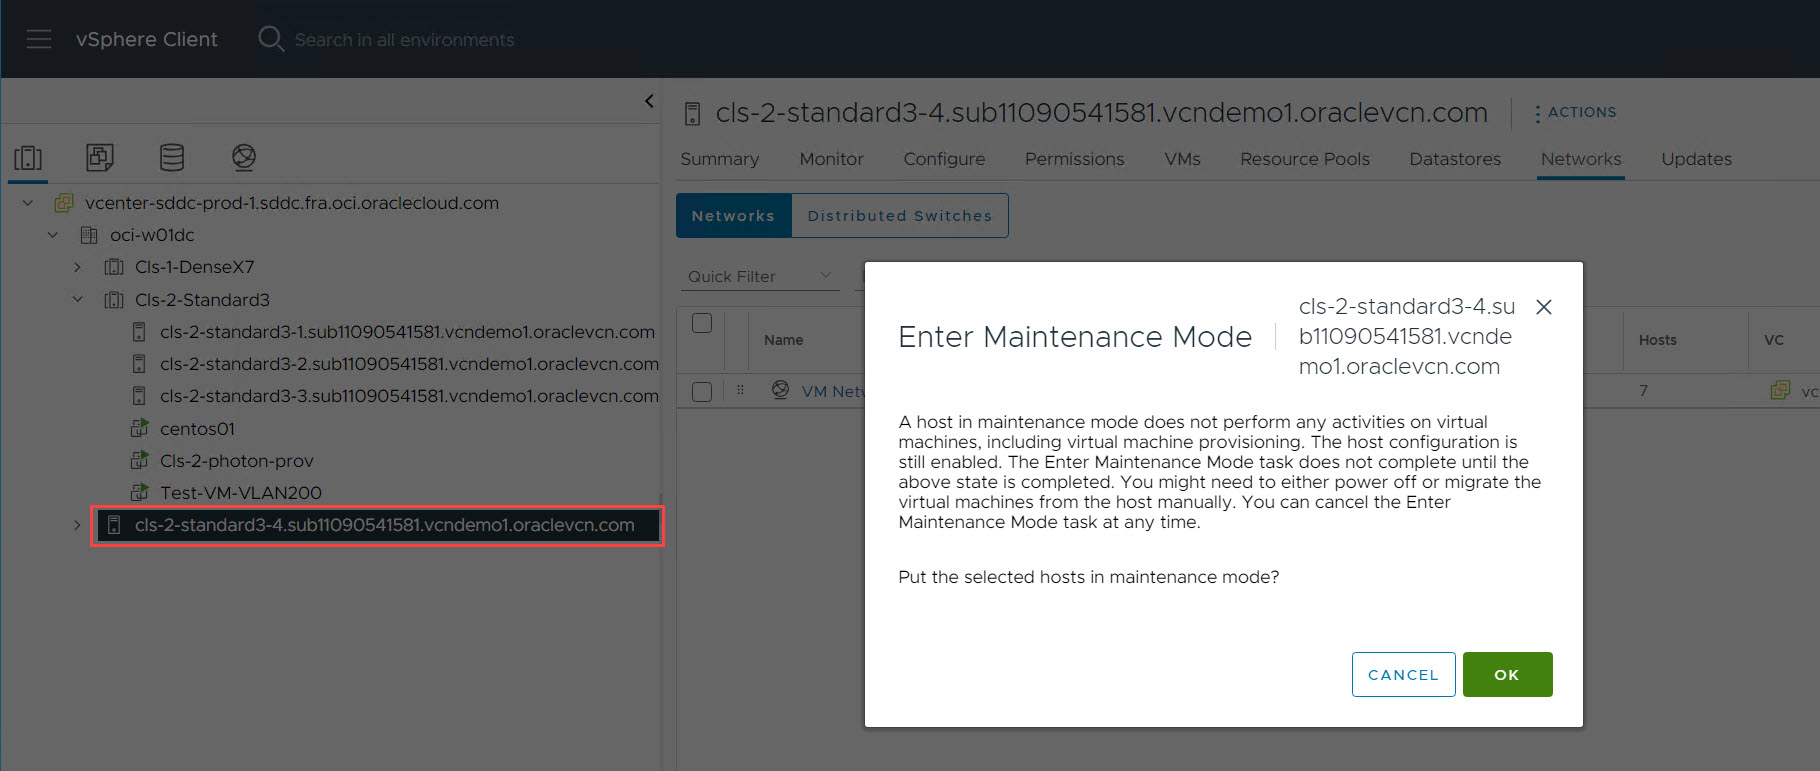Viewport: 1820px width, 771px height.
Task: Close the Enter Maintenance Mode dialog
Action: click(x=1544, y=307)
